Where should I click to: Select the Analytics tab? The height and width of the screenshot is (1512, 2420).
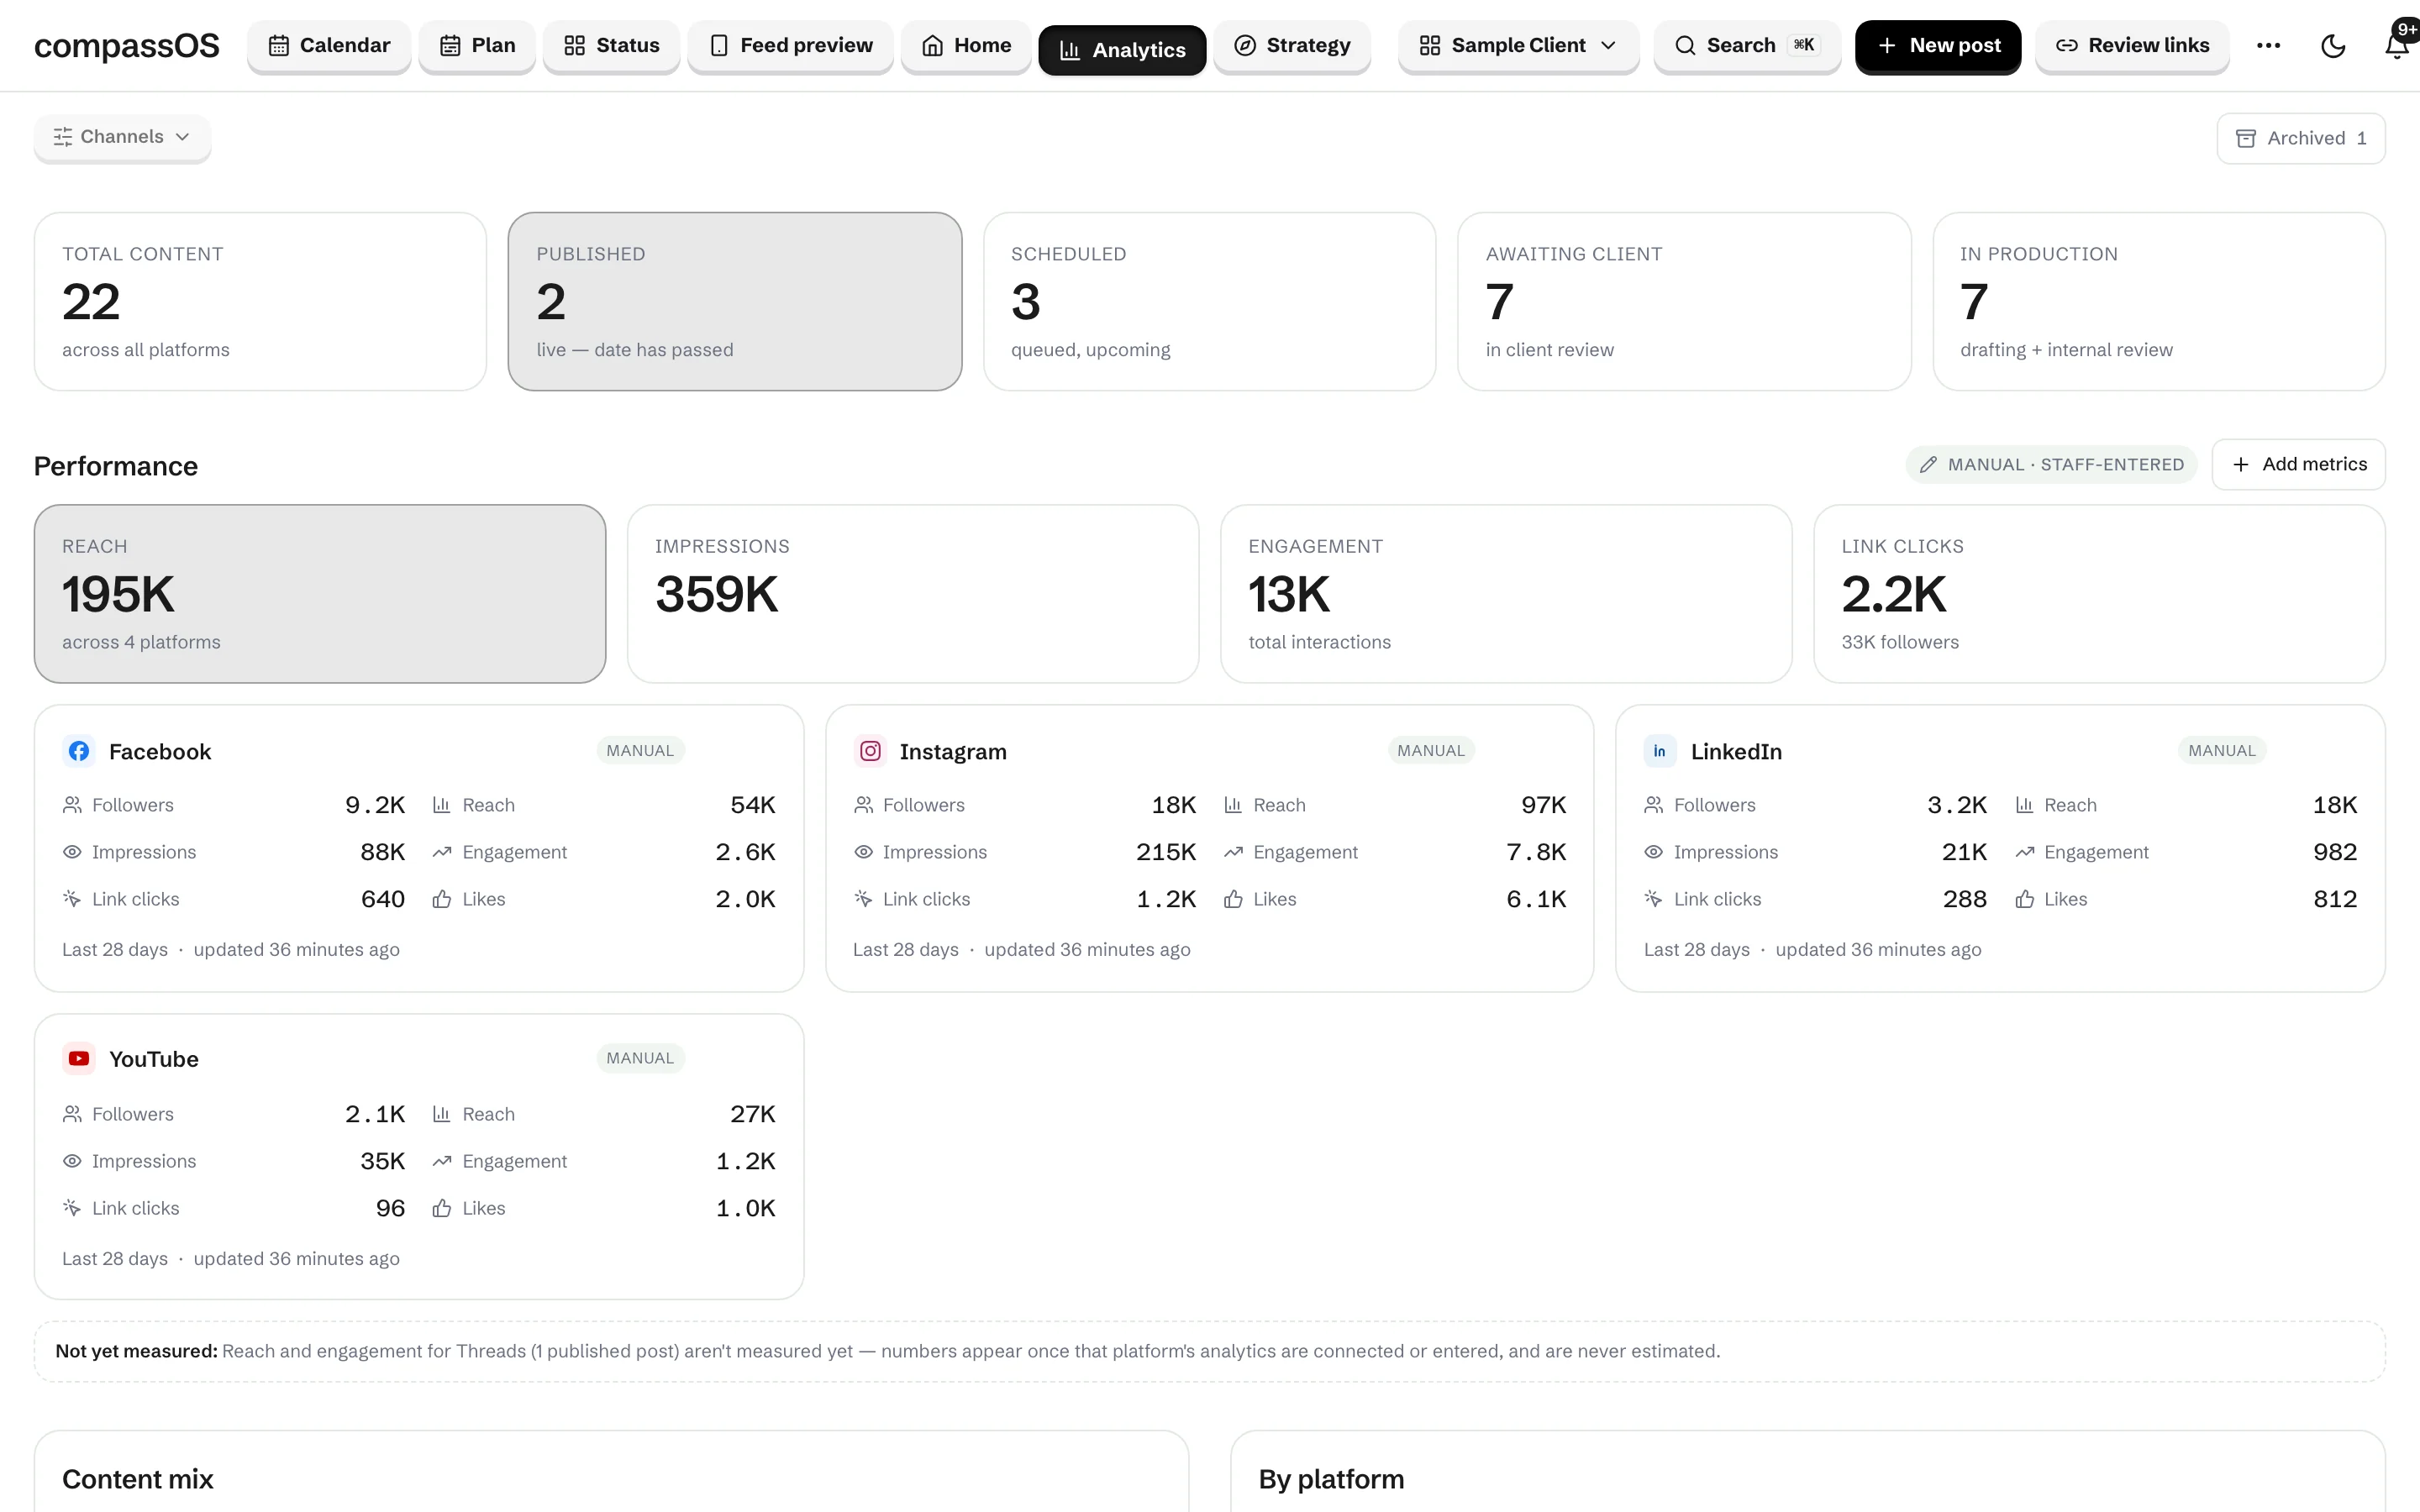[x=1122, y=50]
